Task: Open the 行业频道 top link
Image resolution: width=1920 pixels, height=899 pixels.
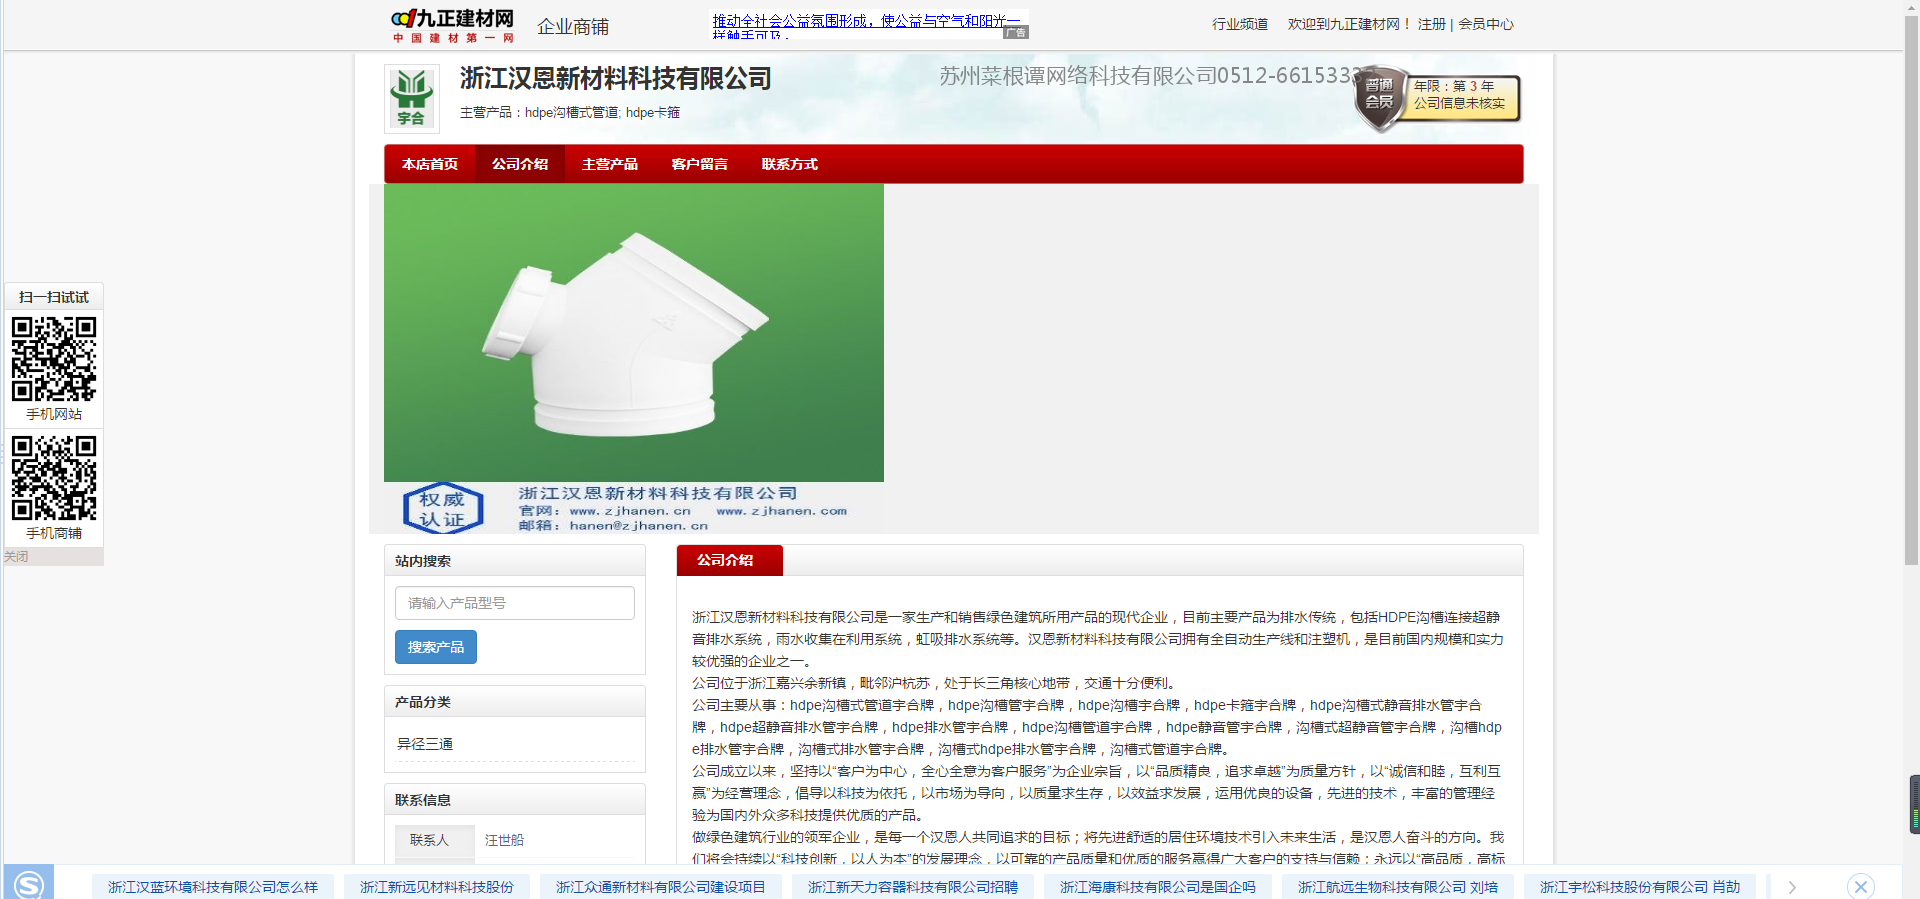Action: pos(1240,24)
